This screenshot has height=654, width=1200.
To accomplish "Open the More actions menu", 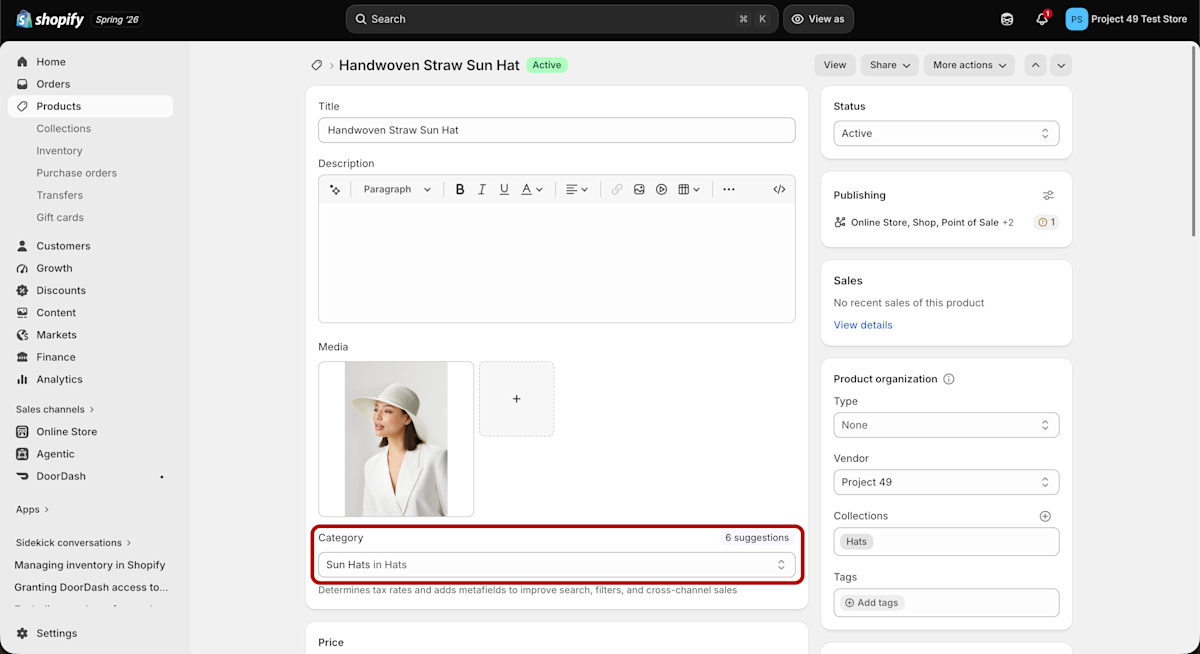I will 969,65.
